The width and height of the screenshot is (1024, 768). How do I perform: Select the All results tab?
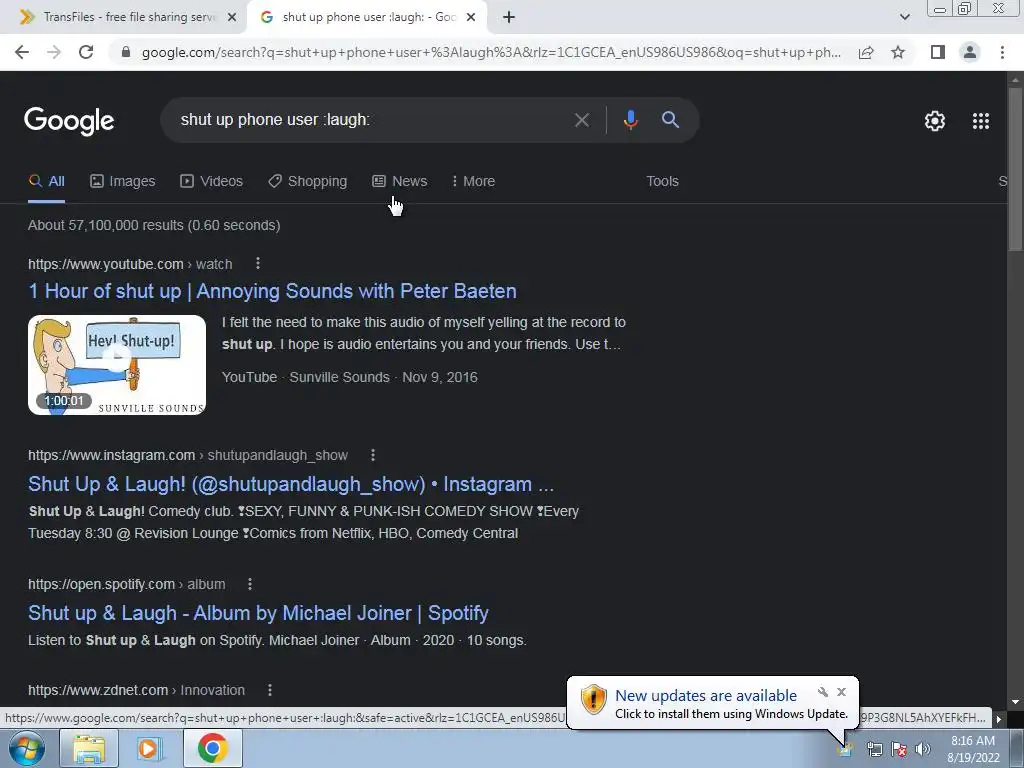click(46, 182)
